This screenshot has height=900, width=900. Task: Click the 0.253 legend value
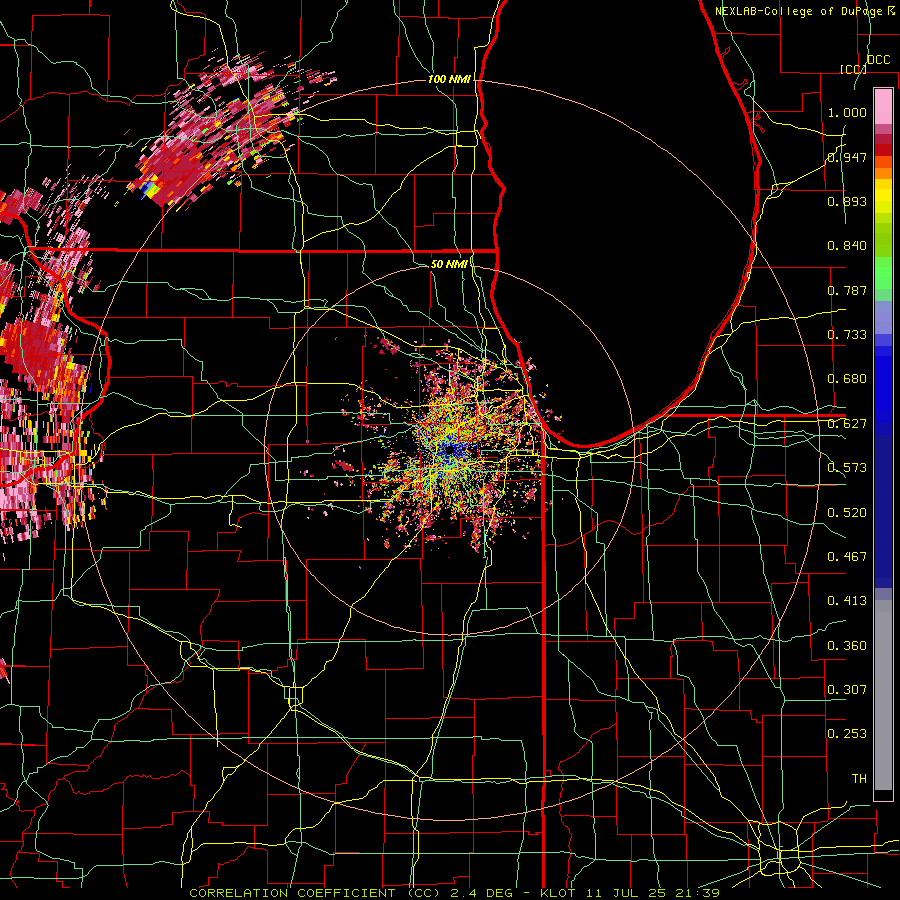(847, 734)
